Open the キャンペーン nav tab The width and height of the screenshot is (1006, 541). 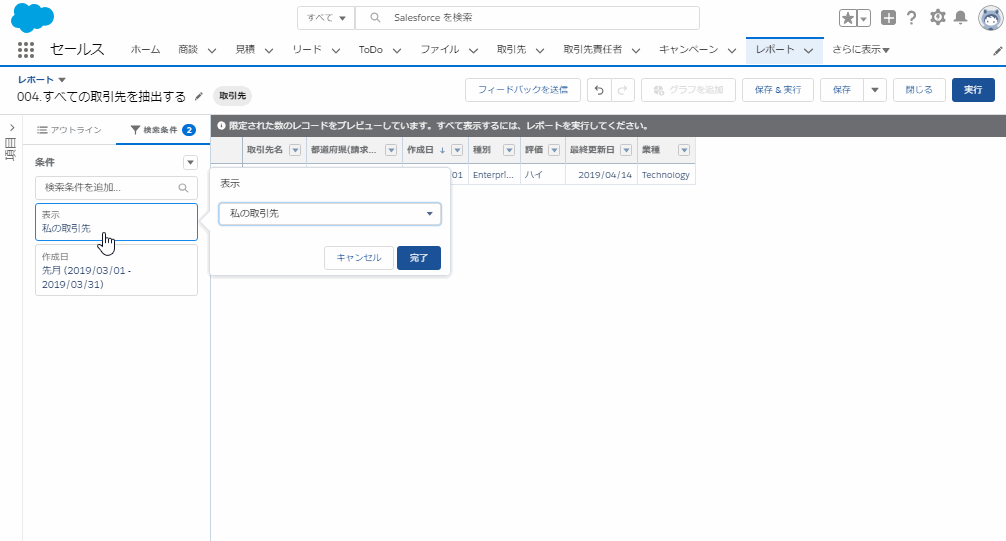[x=688, y=49]
